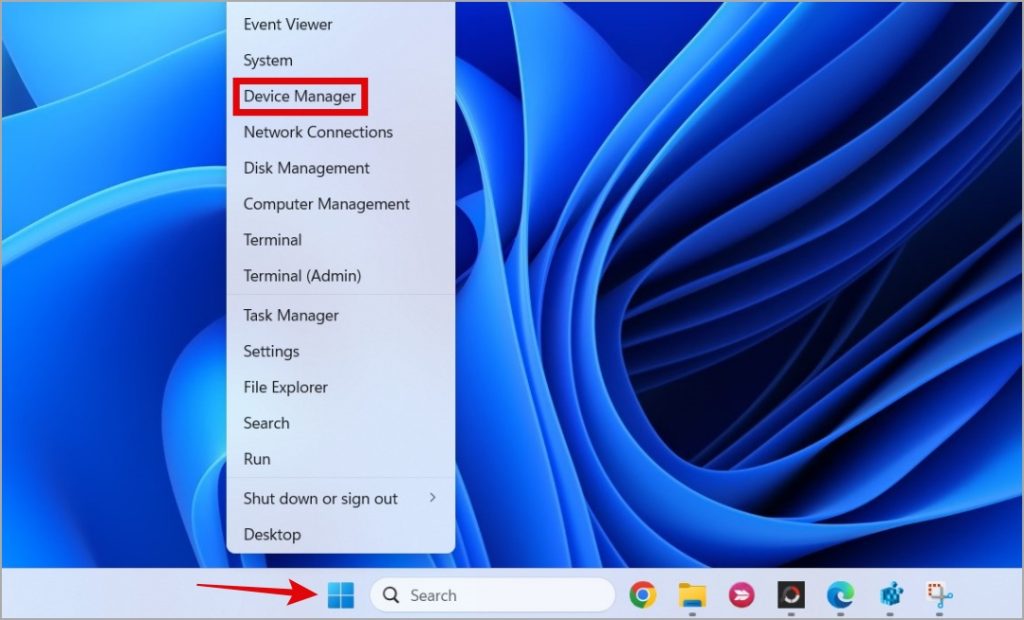Launch Microsoft Edge from the taskbar

(x=840, y=595)
